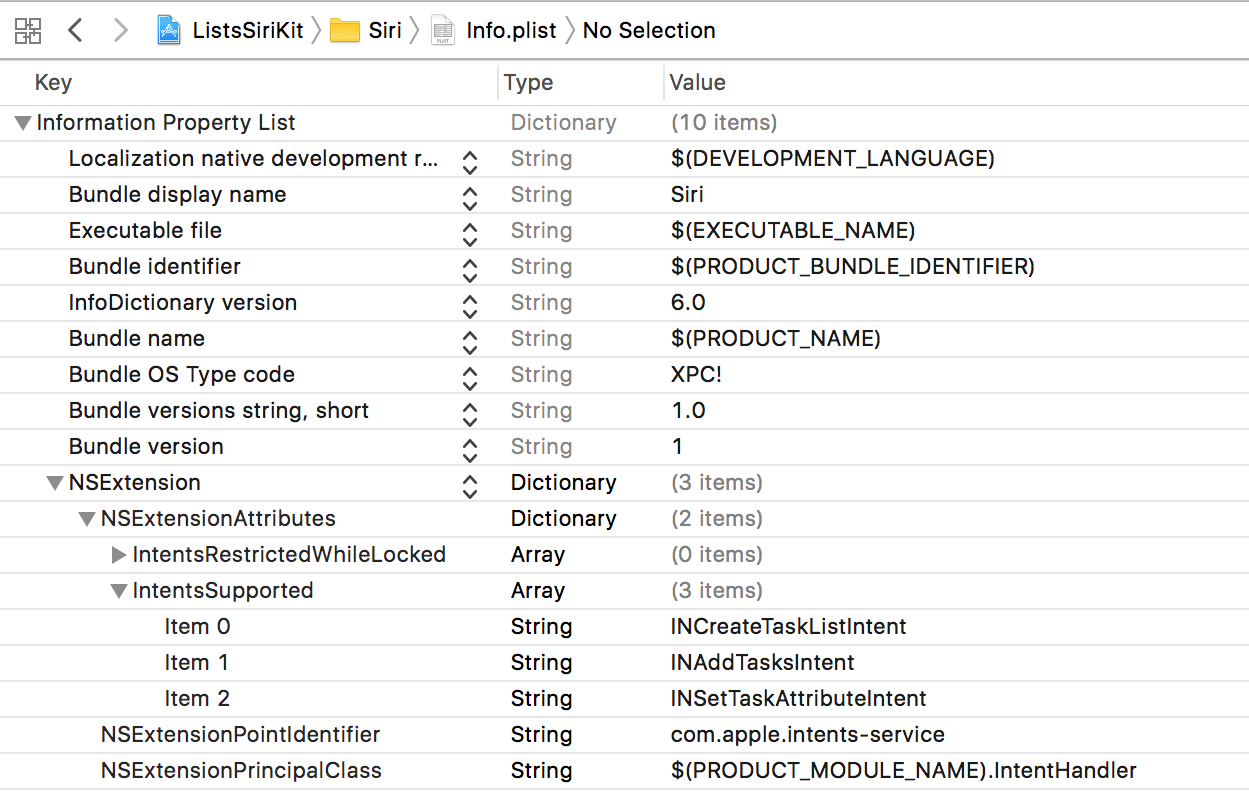
Task: Collapse the IntentsSupported array
Action: (x=118, y=591)
